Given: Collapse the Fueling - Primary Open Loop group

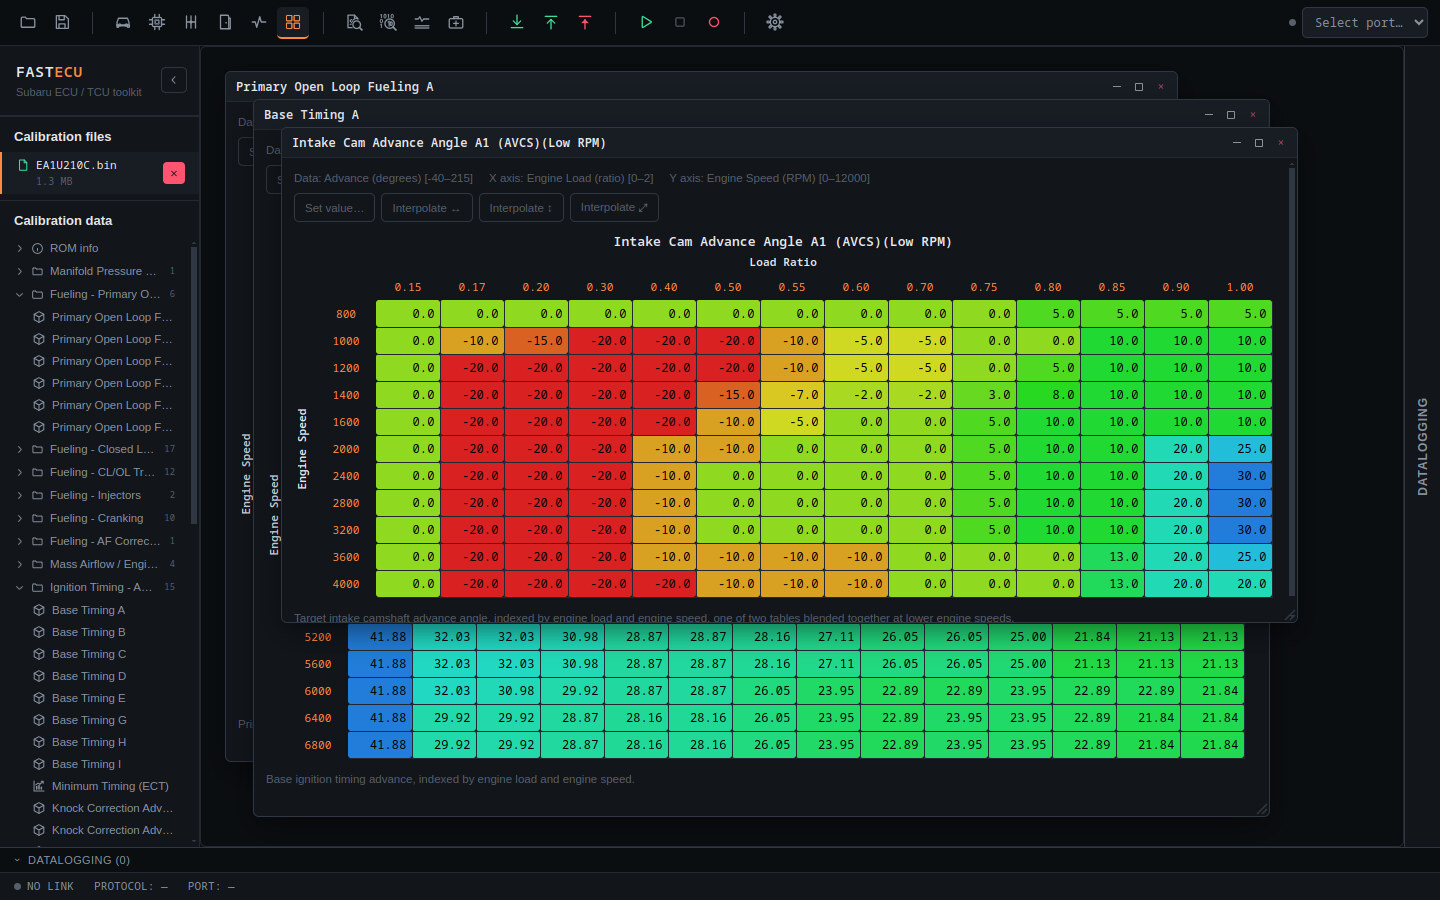Looking at the screenshot, I should (20, 294).
